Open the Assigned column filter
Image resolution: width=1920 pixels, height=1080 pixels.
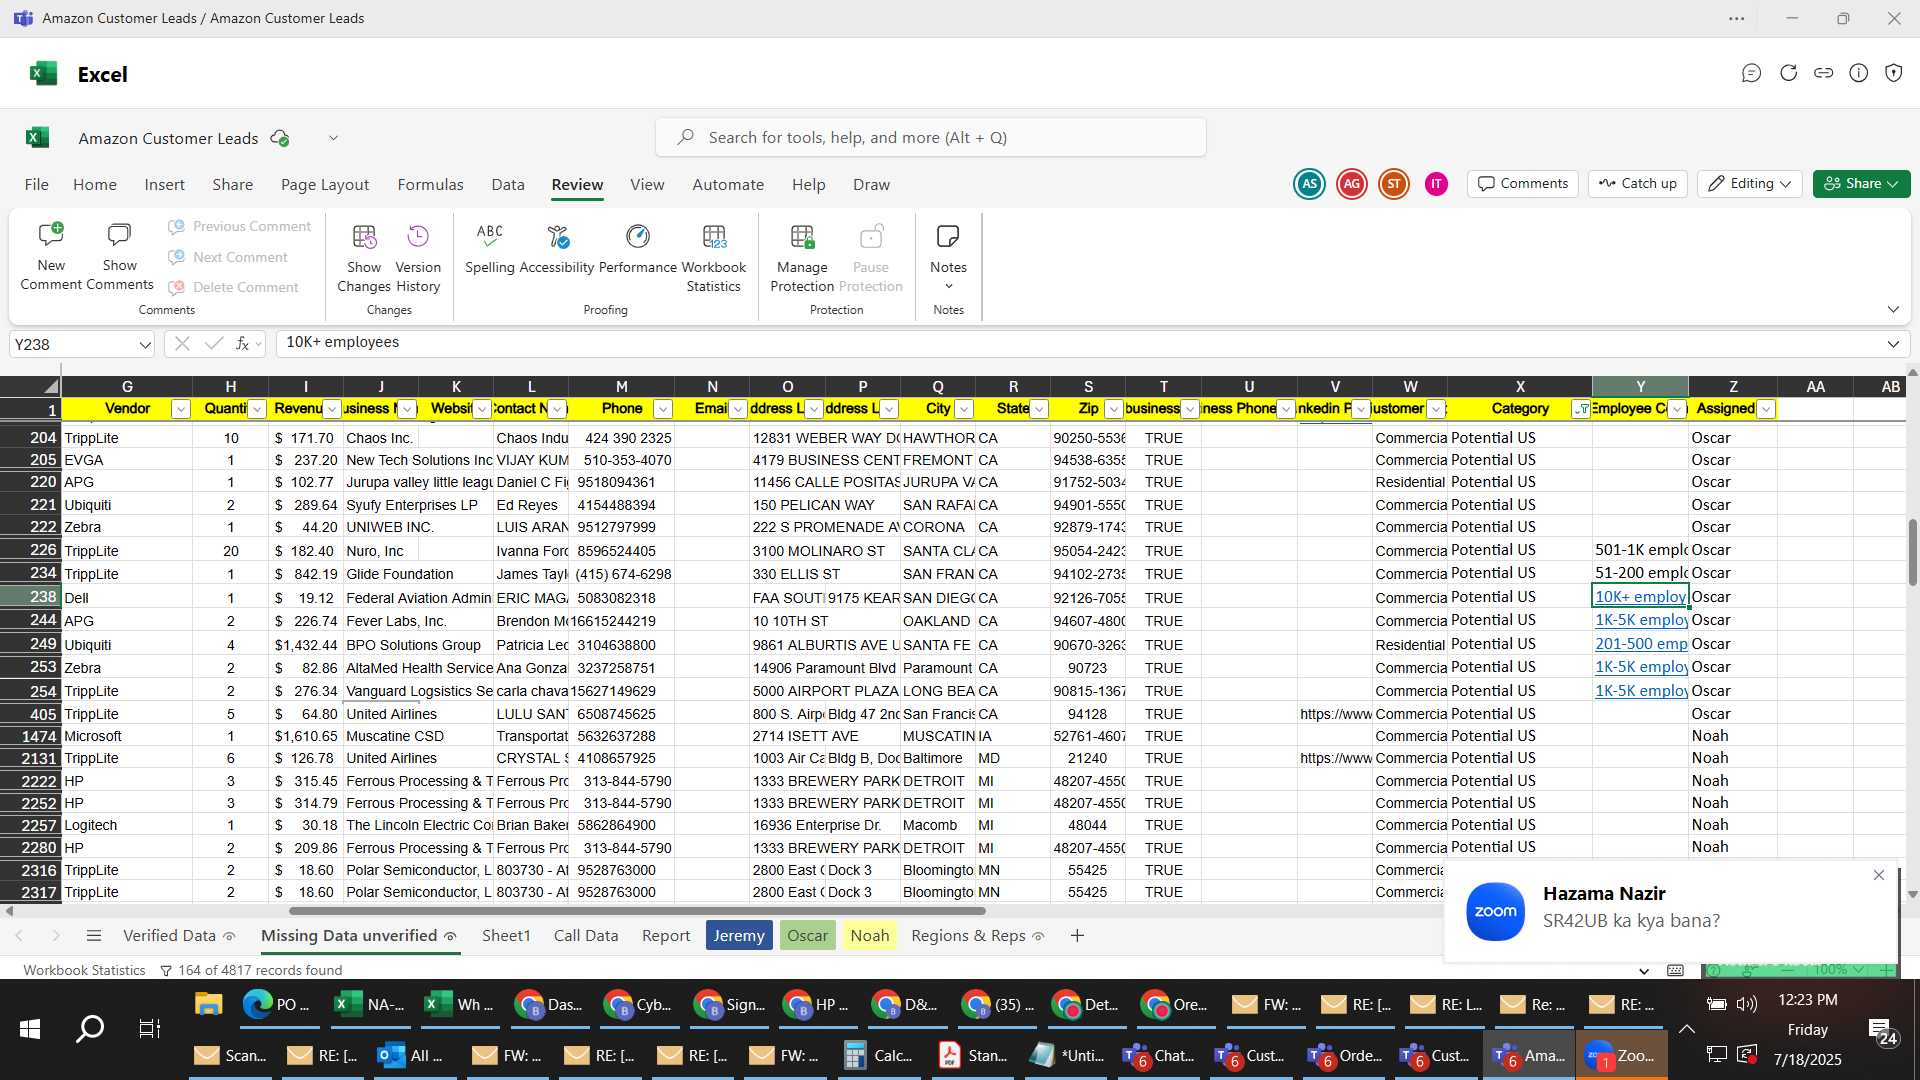click(x=1766, y=409)
